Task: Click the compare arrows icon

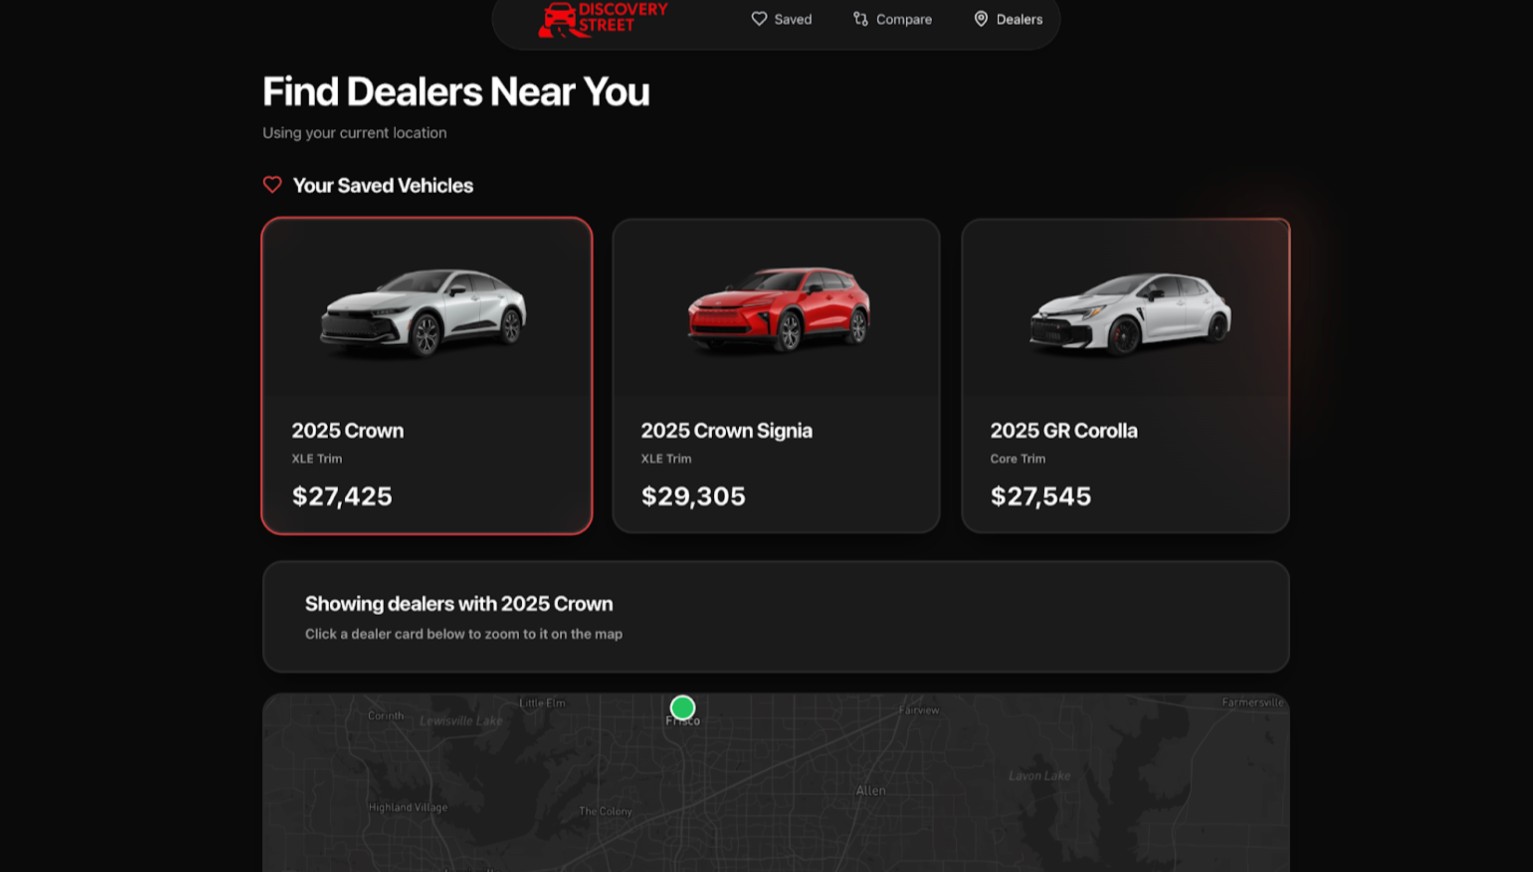Action: pyautogui.click(x=860, y=19)
